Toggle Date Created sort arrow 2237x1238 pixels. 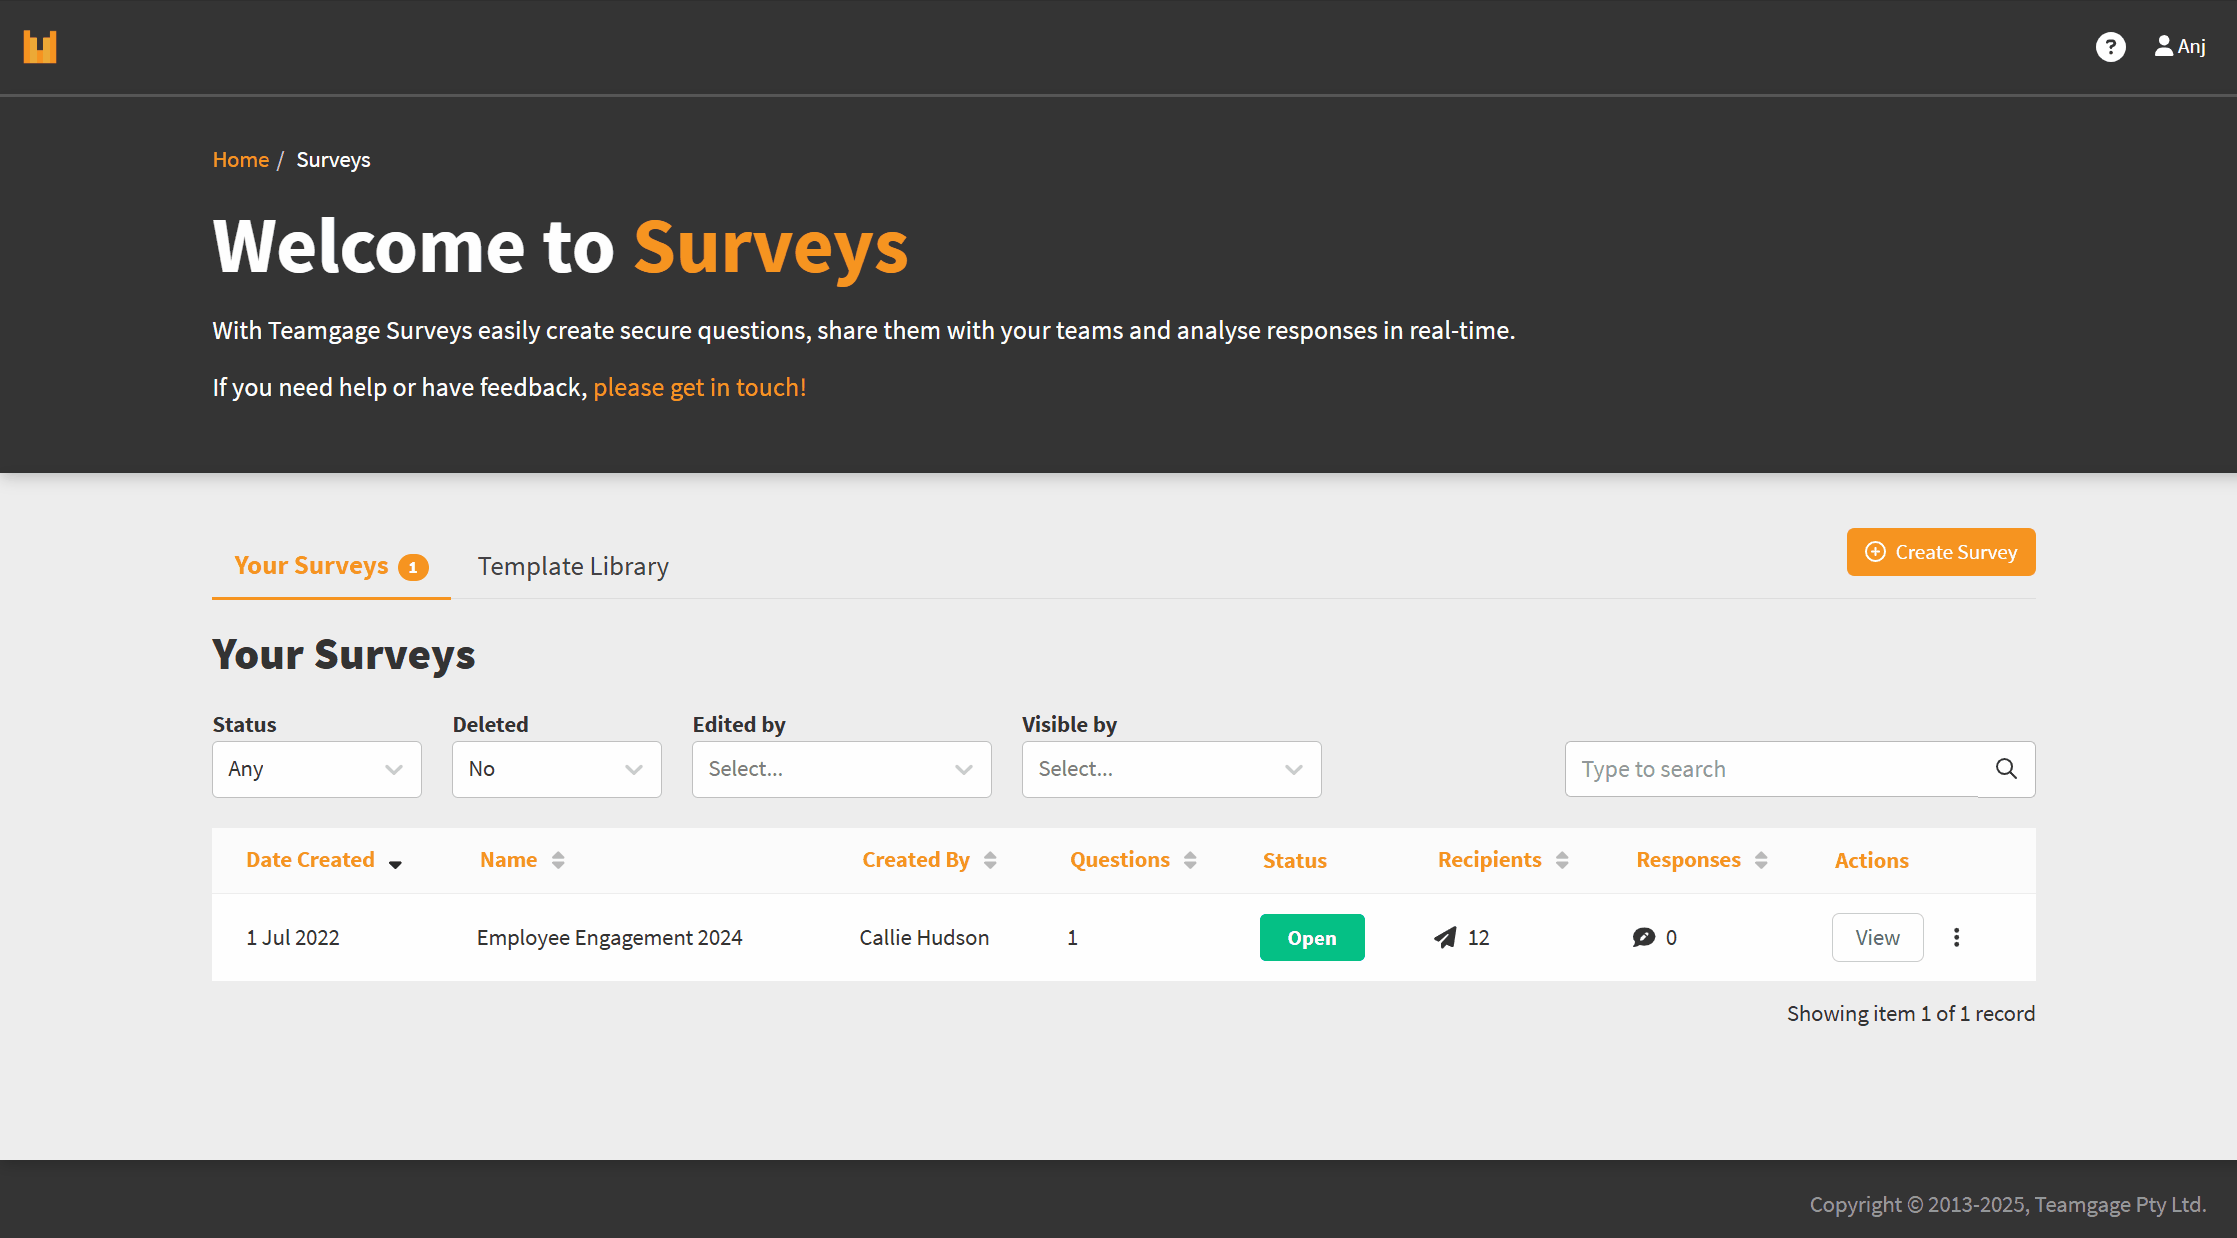coord(395,864)
